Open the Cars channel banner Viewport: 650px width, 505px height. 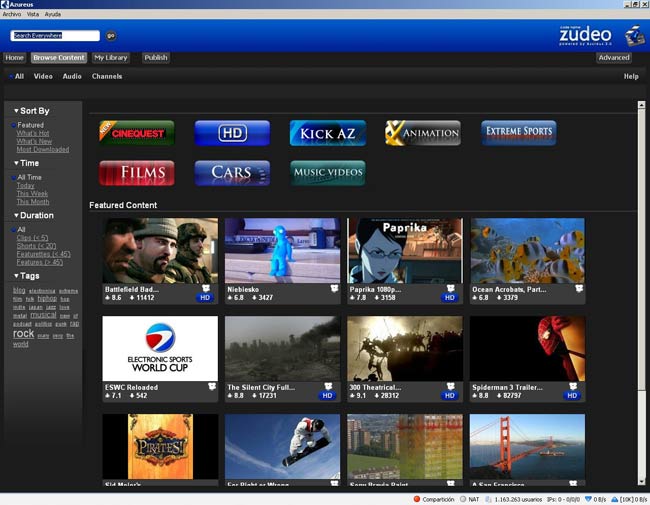(232, 173)
